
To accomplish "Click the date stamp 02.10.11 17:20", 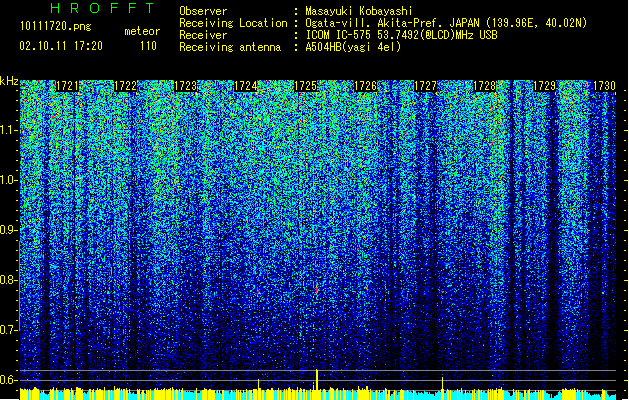I will [x=61, y=46].
